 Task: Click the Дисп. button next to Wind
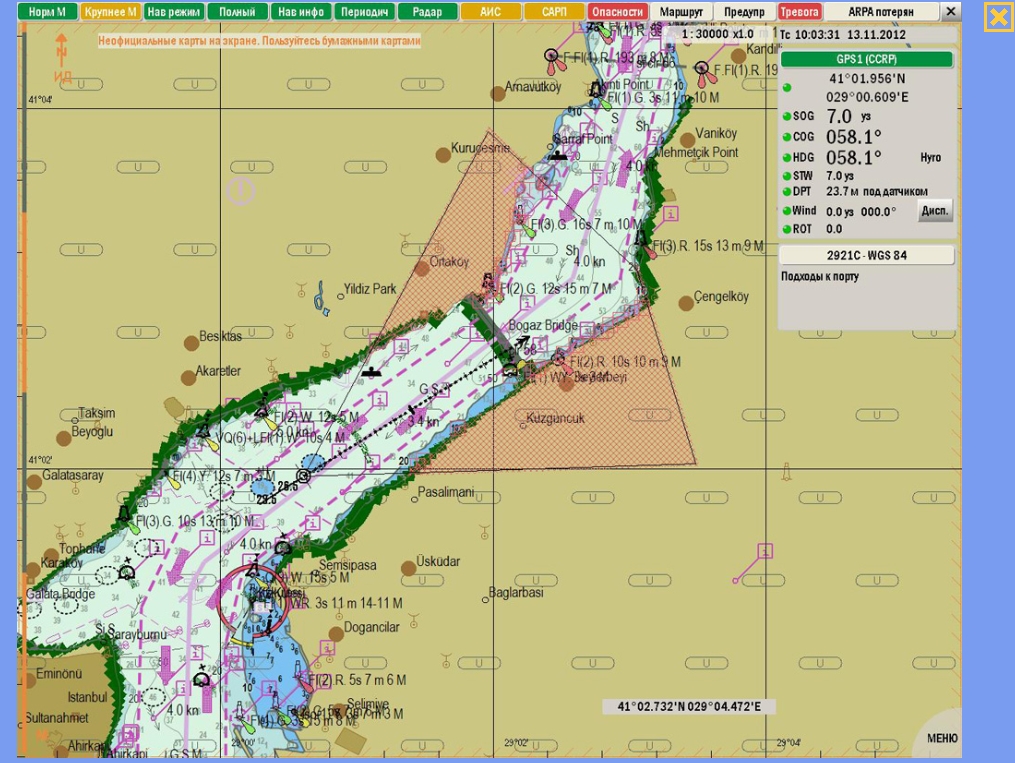tap(935, 211)
